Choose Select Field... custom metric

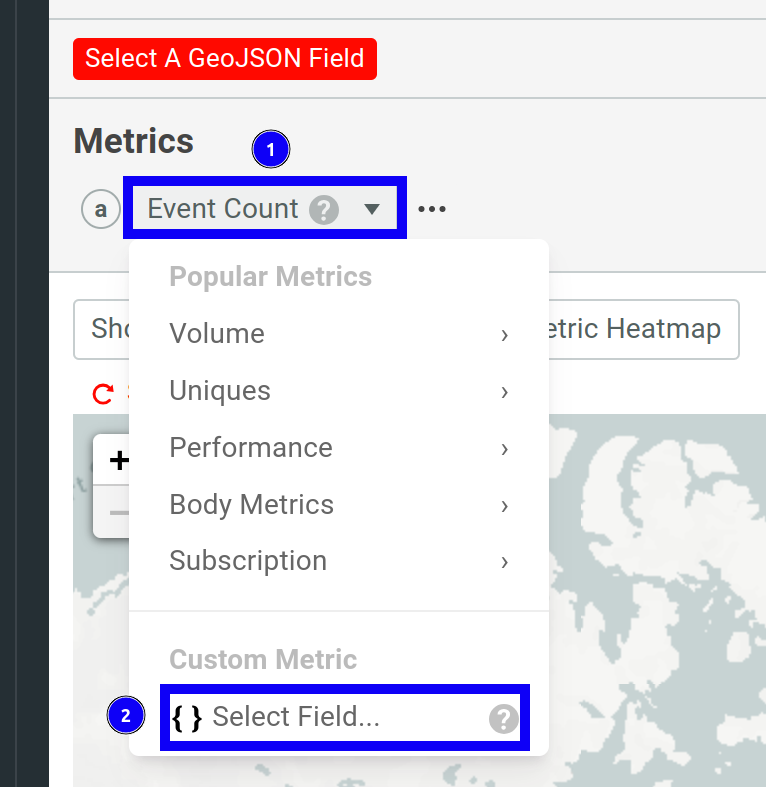tap(344, 717)
